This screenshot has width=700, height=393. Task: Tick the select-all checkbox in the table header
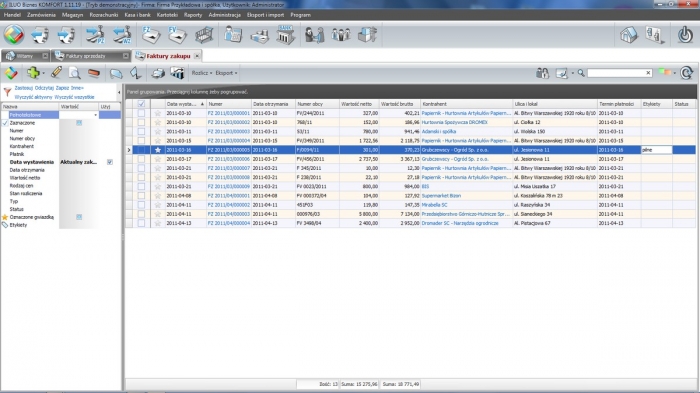141,104
